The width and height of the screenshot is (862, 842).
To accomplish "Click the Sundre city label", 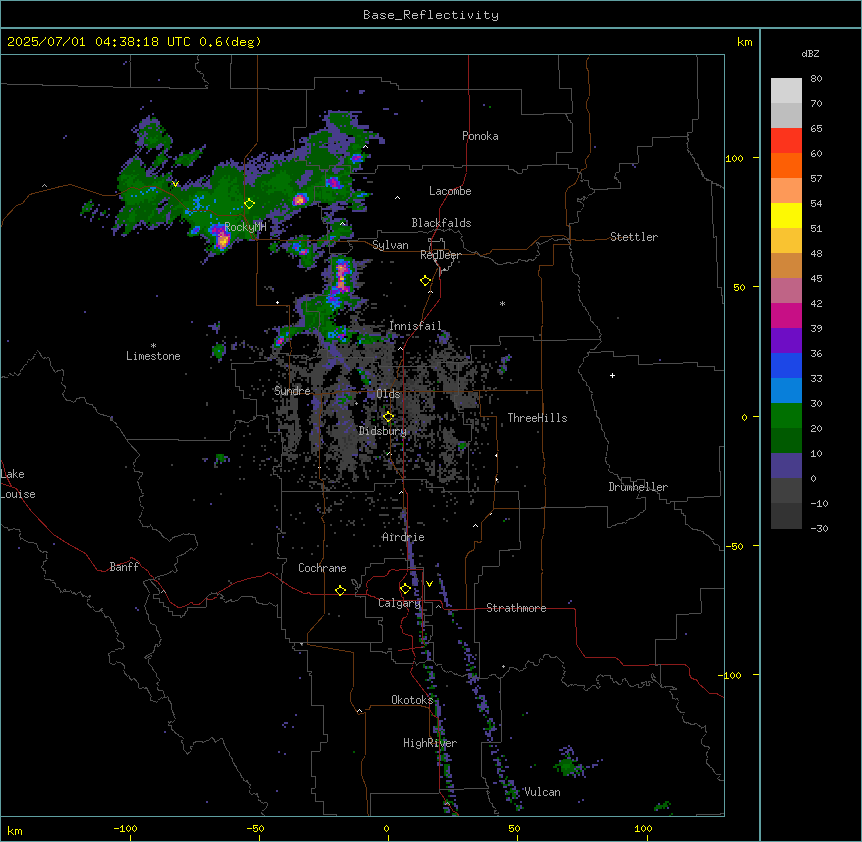I will point(292,391).
